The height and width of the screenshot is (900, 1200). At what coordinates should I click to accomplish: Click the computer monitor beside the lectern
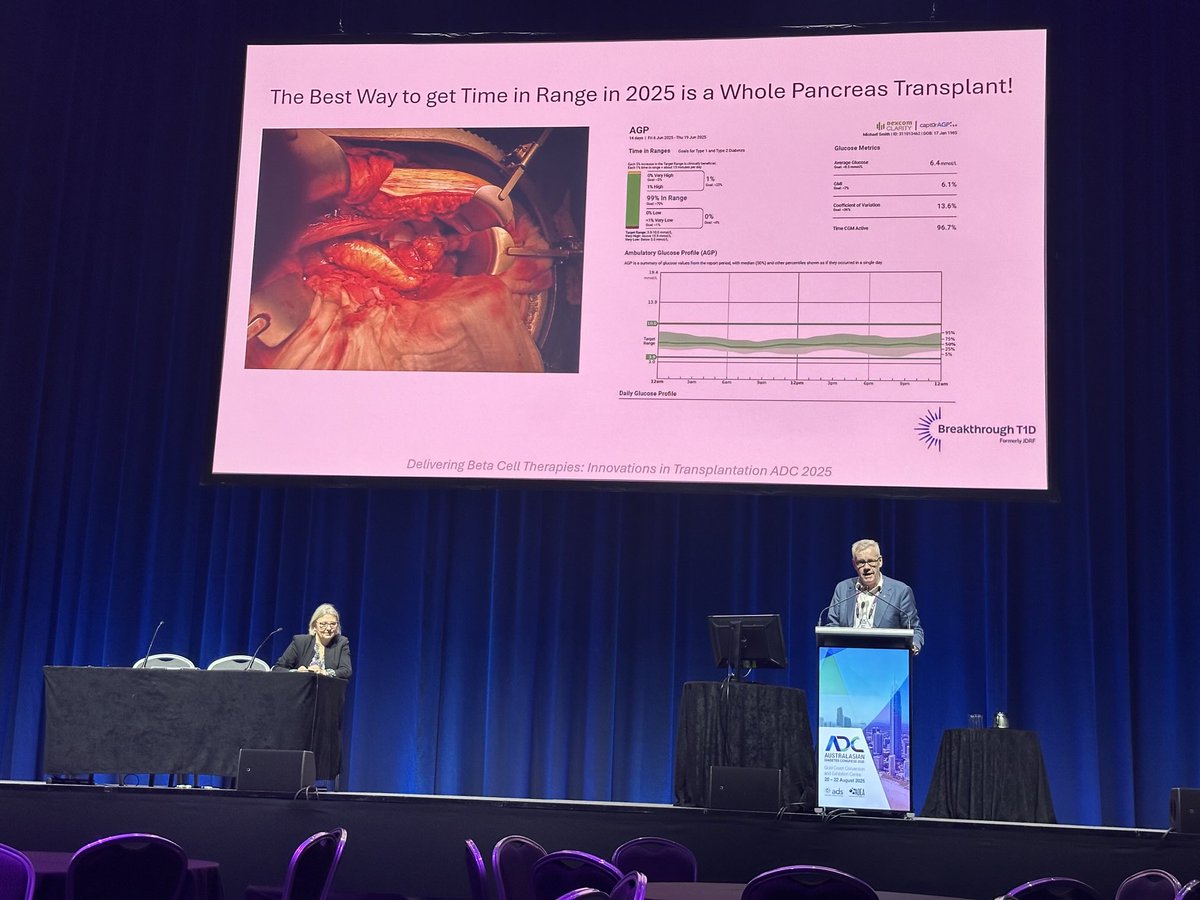click(746, 642)
